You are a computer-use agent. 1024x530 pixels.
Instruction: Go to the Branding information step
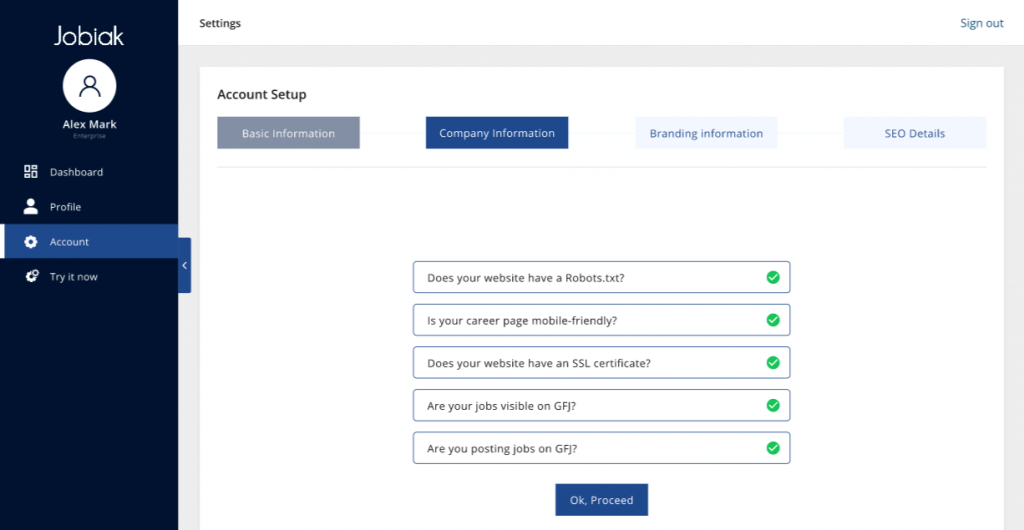(706, 133)
